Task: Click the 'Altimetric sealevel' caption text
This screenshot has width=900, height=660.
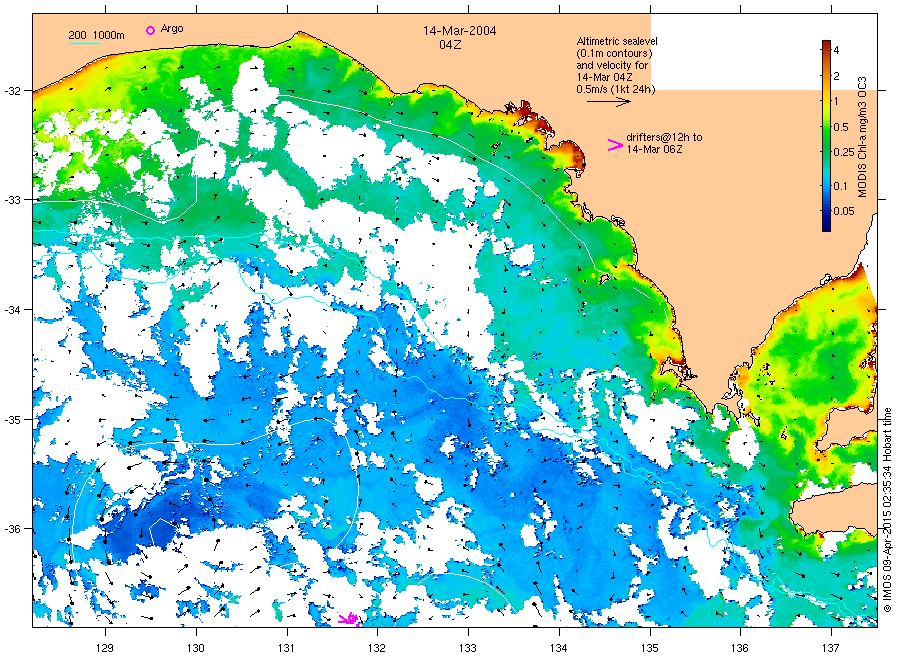Action: click(x=616, y=41)
